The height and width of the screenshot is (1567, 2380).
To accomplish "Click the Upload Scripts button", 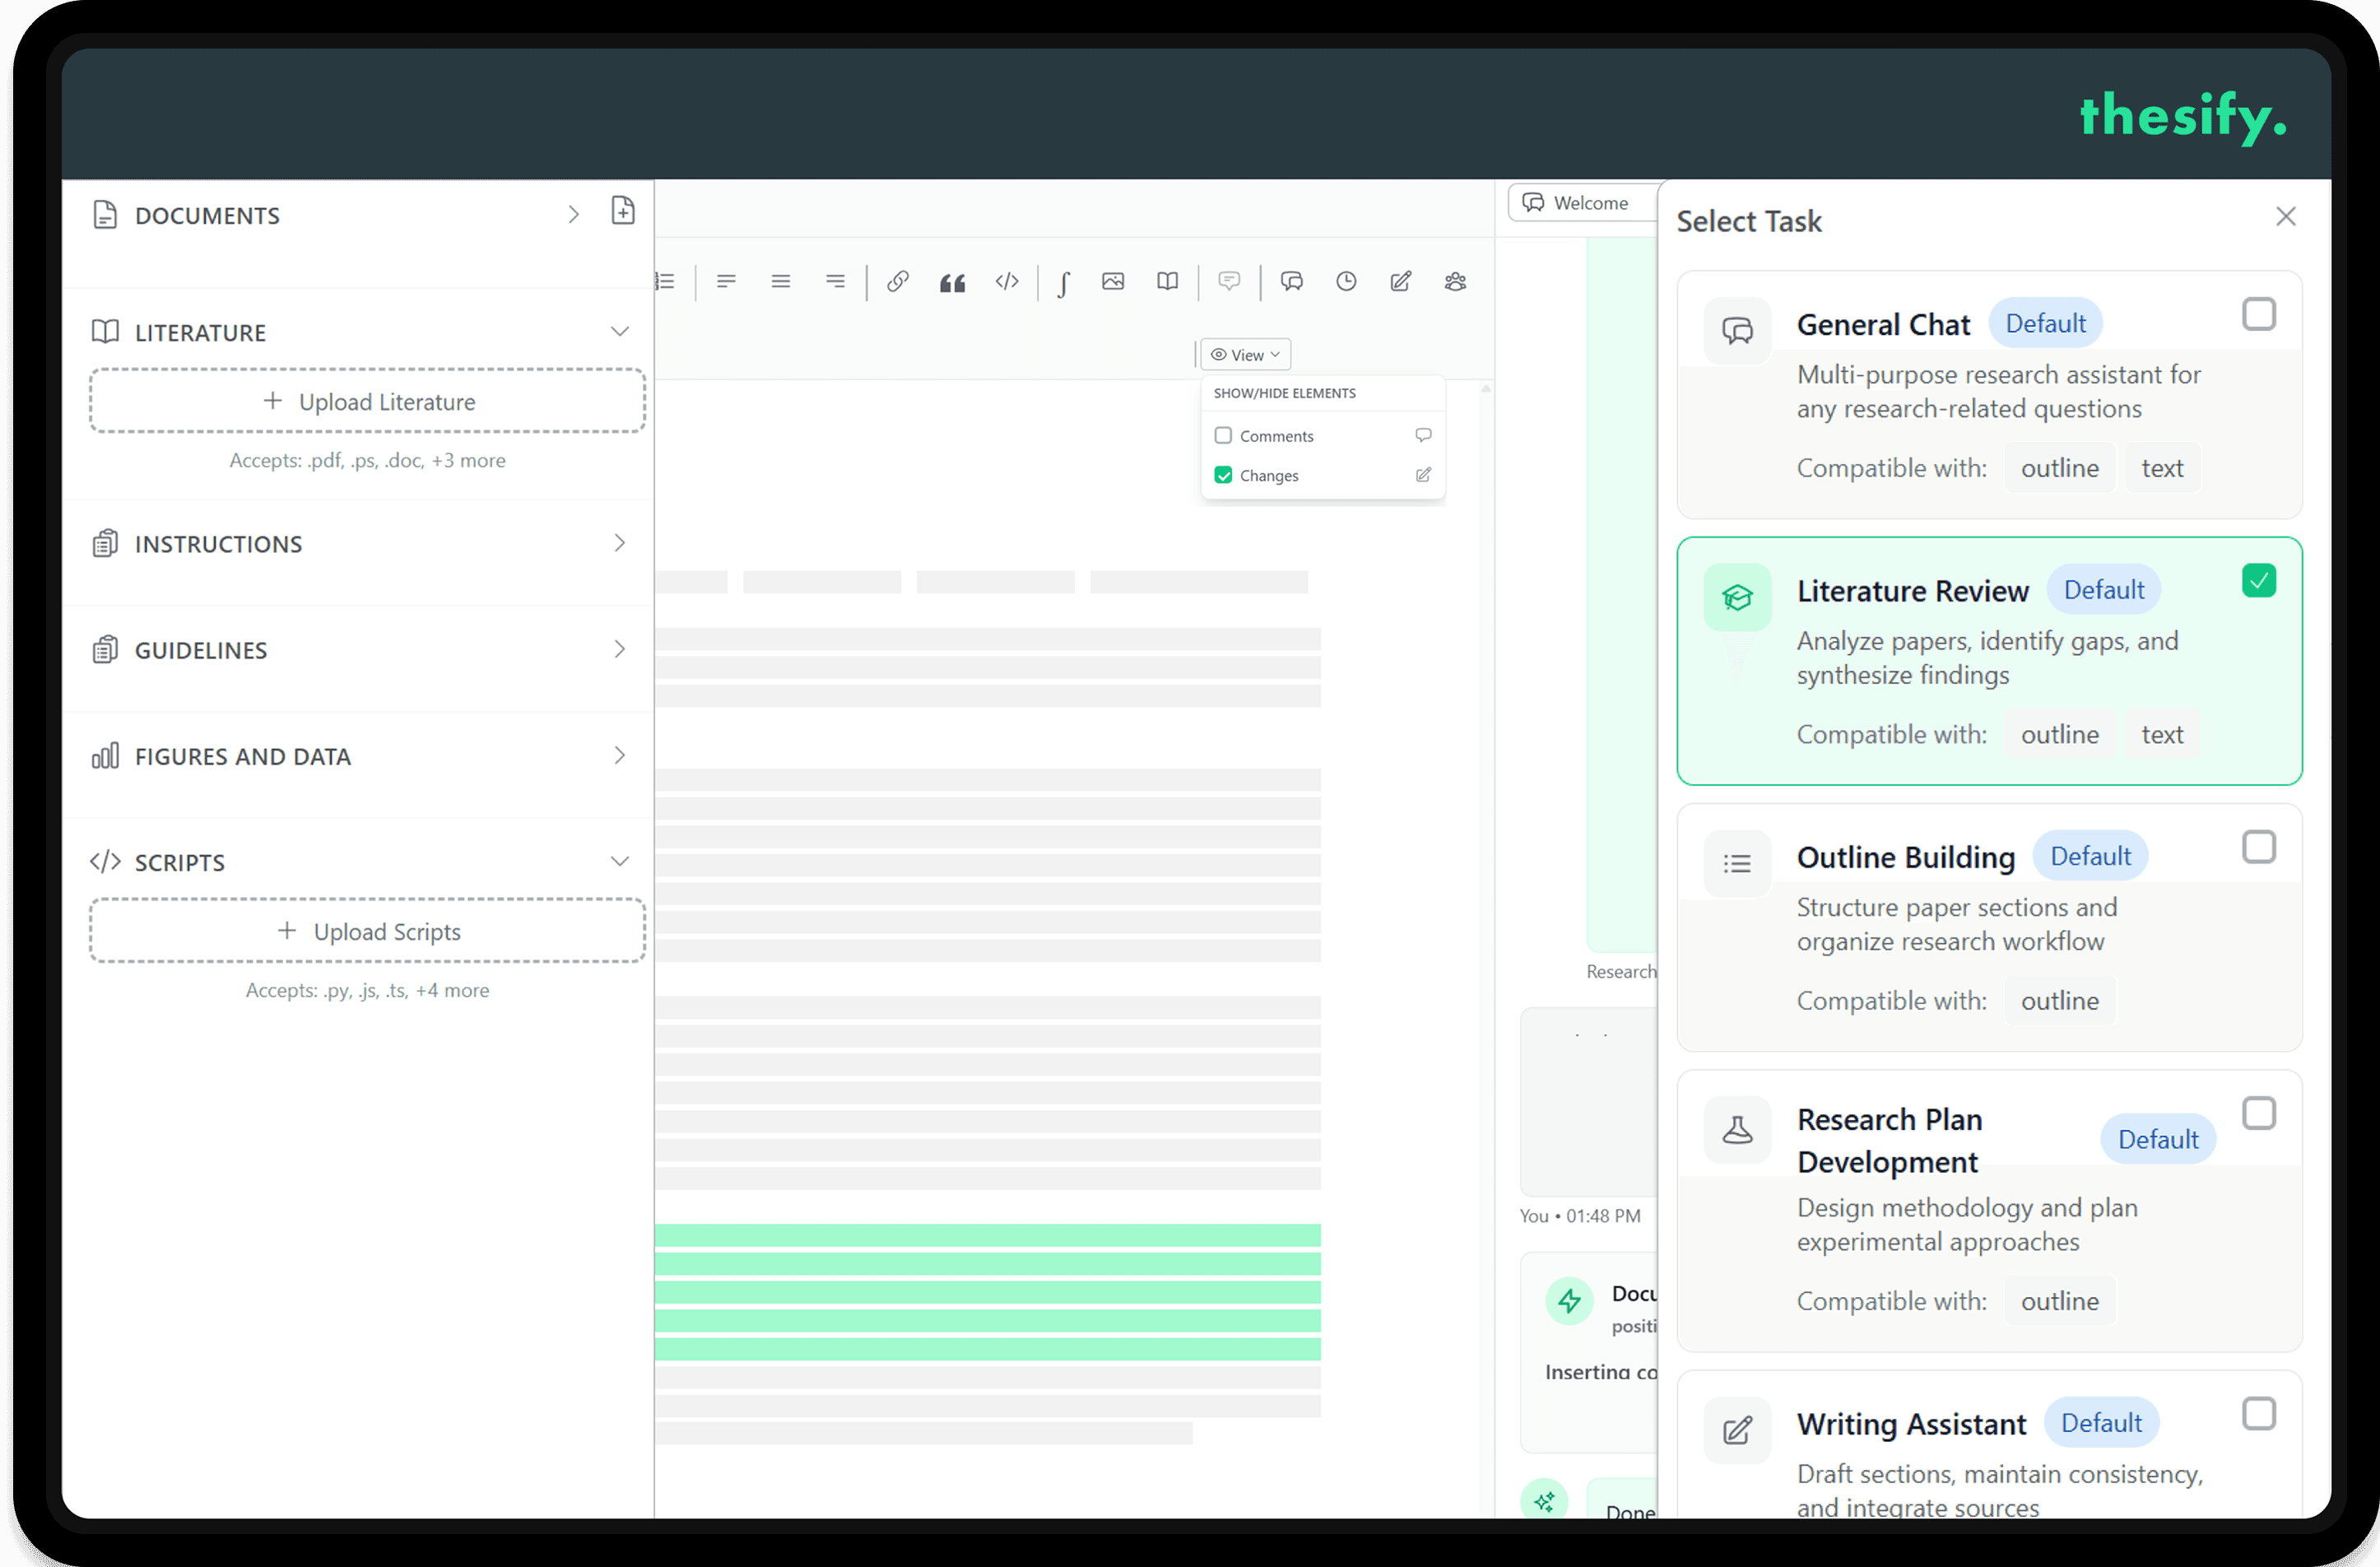I will pyautogui.click(x=367, y=931).
